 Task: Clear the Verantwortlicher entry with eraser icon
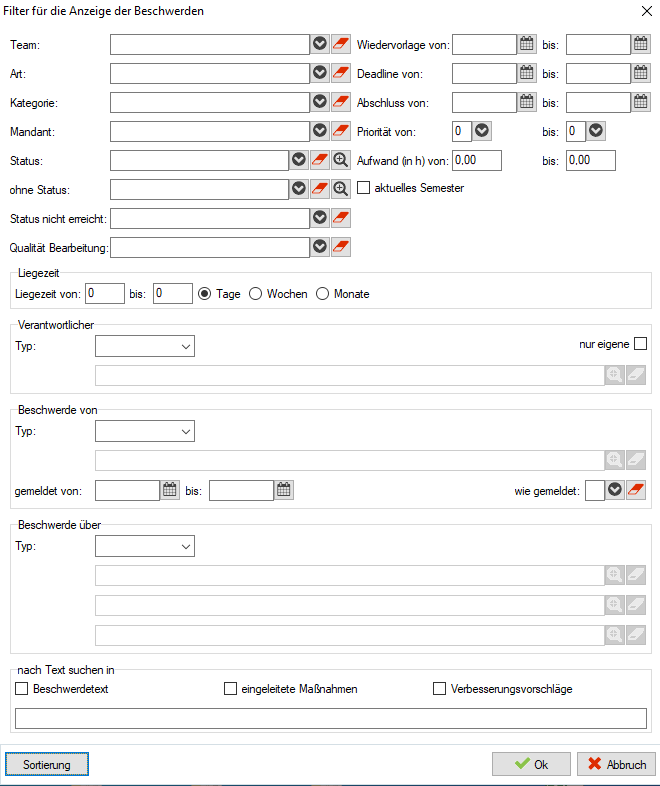[636, 375]
